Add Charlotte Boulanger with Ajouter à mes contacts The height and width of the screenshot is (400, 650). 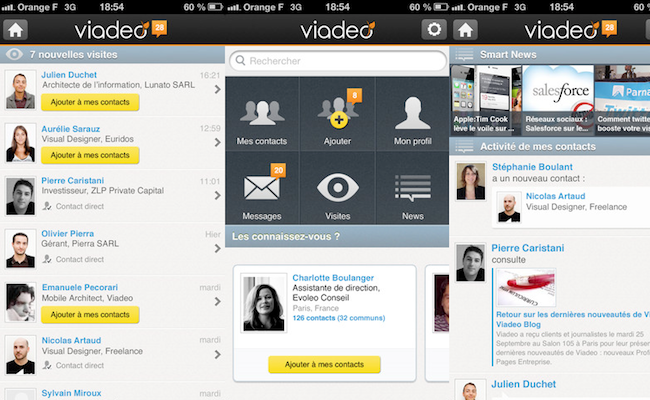click(x=324, y=364)
